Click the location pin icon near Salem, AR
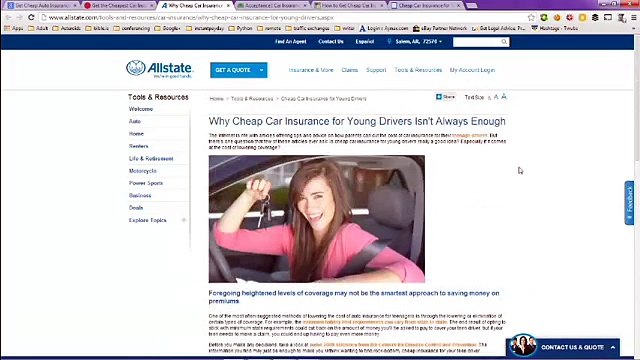The height and width of the screenshot is (360, 640). pyautogui.click(x=389, y=41)
